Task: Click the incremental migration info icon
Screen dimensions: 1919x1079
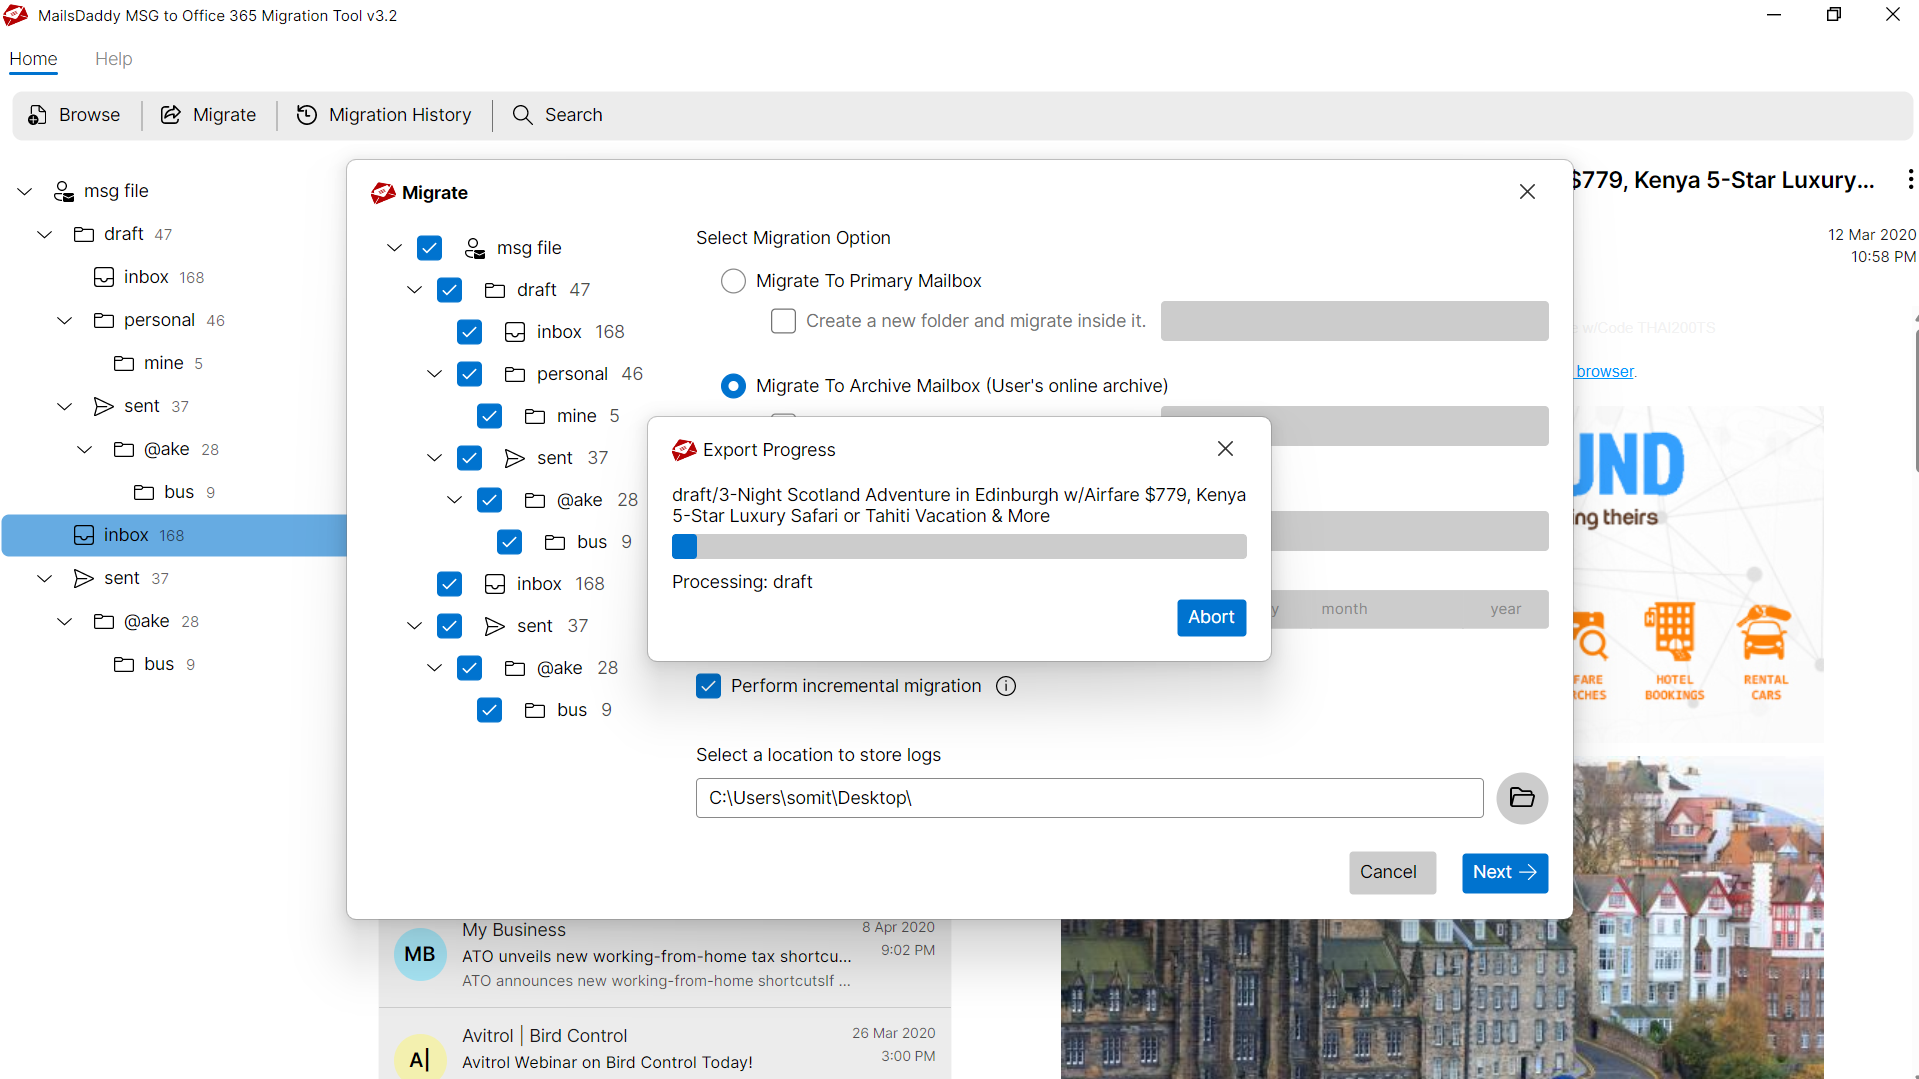Action: tap(1006, 686)
